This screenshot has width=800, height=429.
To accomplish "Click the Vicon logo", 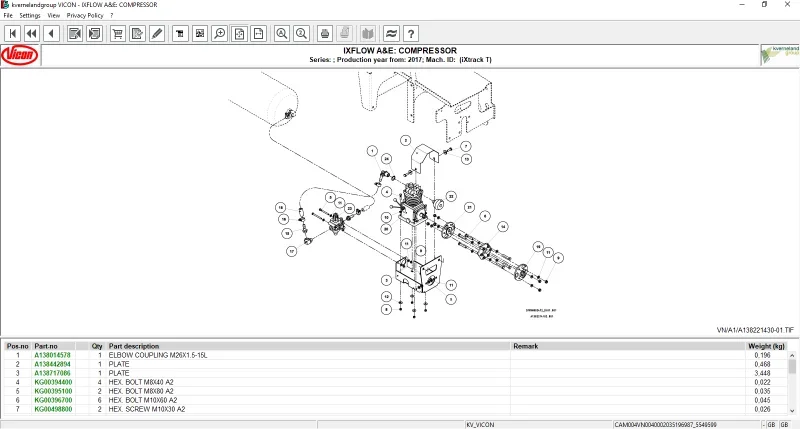I will tap(20, 55).
